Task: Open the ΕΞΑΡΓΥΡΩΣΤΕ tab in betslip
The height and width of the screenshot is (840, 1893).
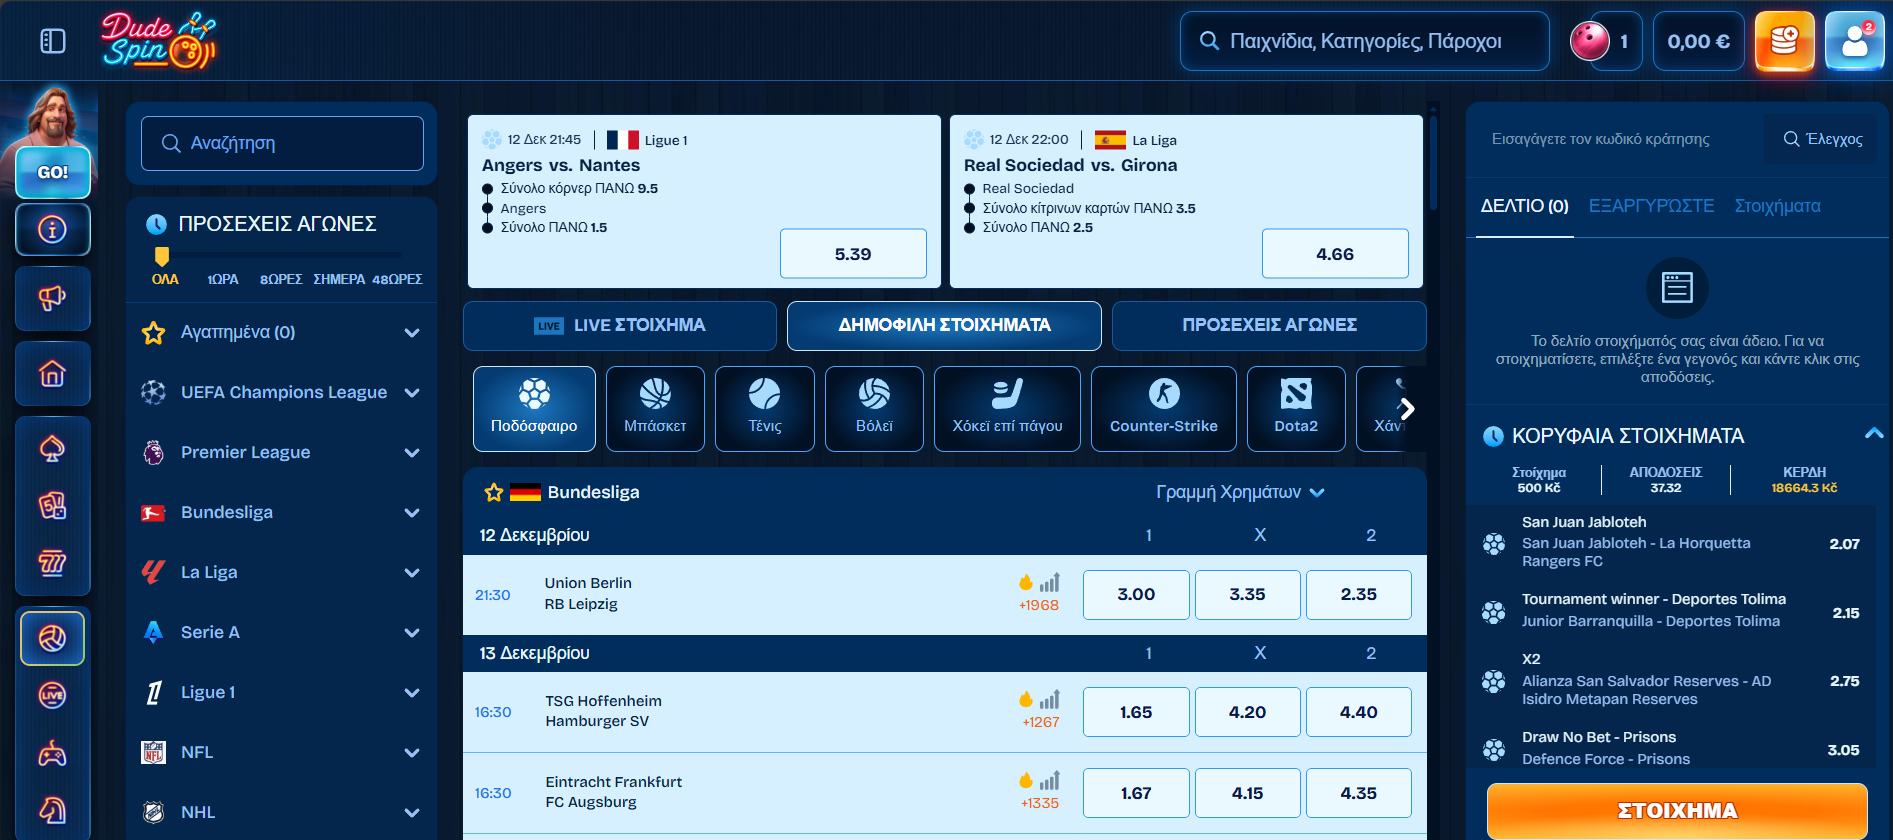Action: coord(1650,206)
